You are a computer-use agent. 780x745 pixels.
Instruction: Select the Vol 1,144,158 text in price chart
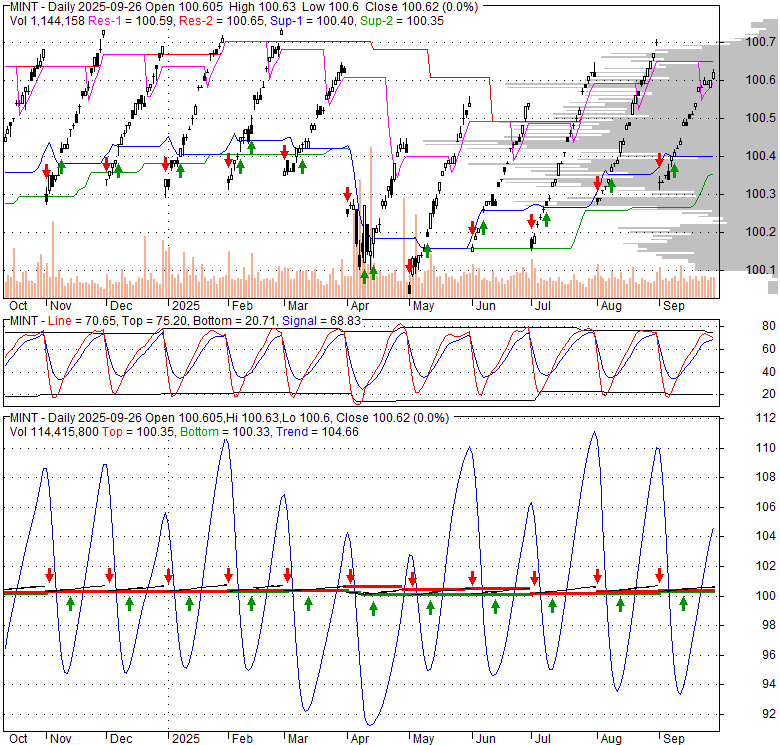point(47,21)
